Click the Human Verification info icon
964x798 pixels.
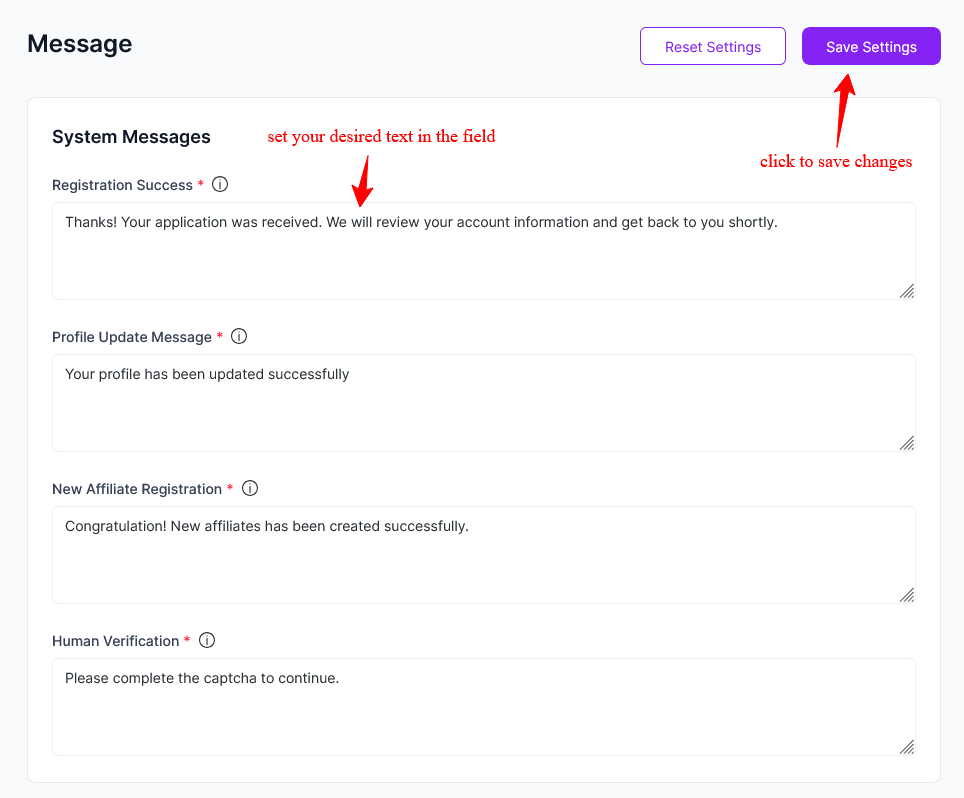(x=207, y=641)
